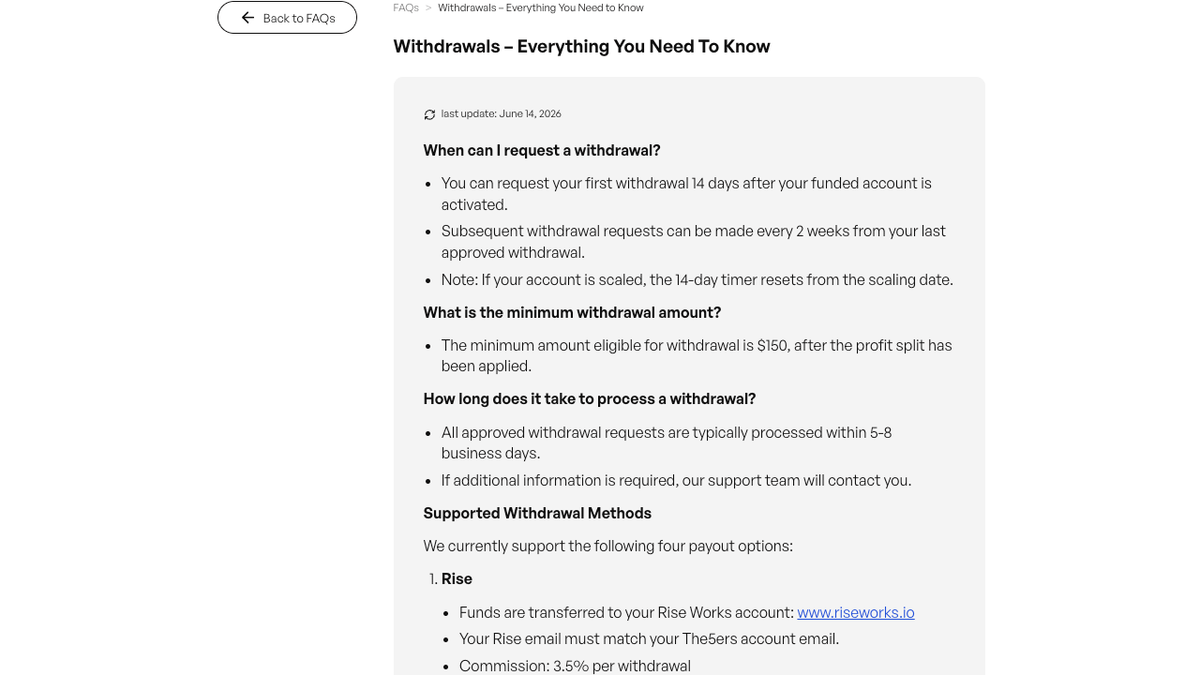Select the Withdrawals breadcrumb item at top
The height and width of the screenshot is (675, 1200).
tap(541, 8)
